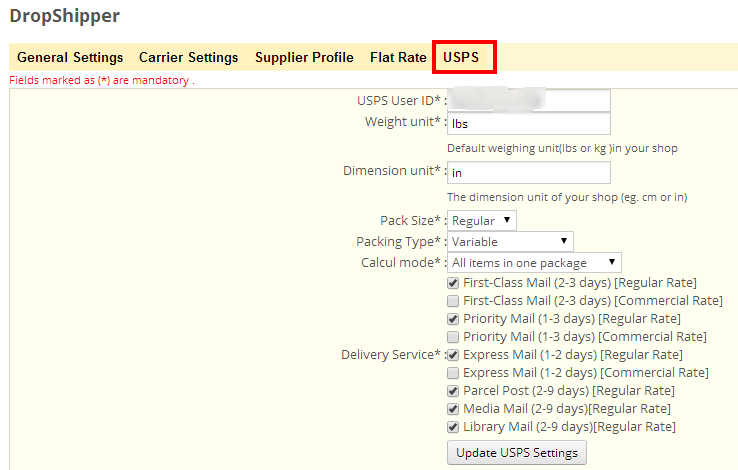Check Express Mail Commercial Rate
This screenshot has width=738, height=470.
tap(453, 373)
